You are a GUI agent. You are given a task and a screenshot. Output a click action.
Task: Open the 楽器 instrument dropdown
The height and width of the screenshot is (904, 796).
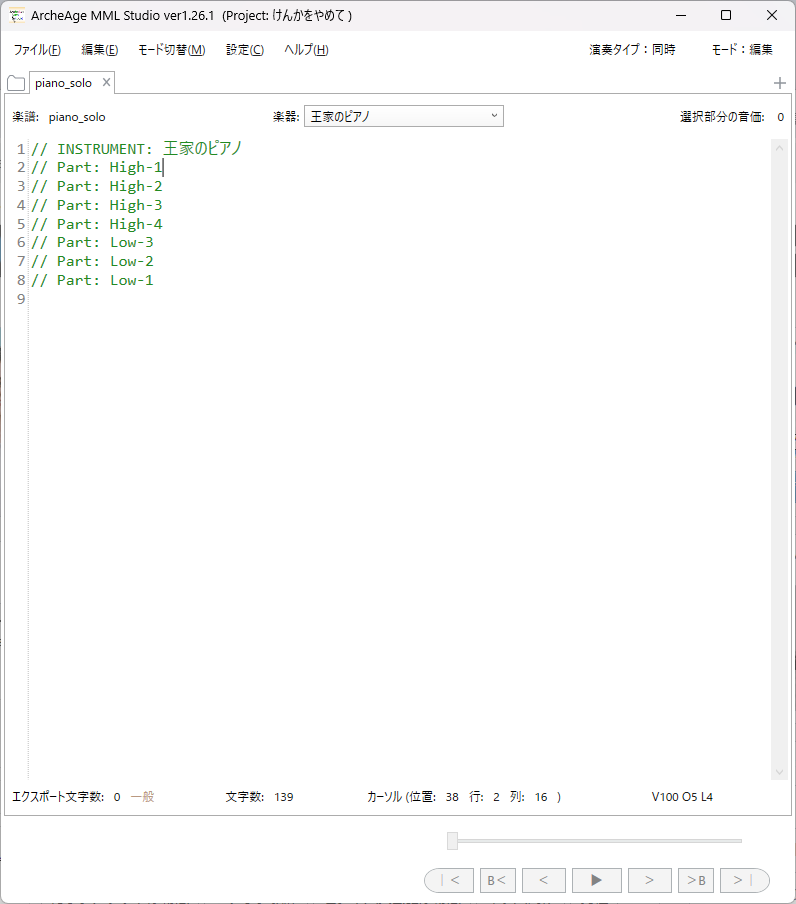click(403, 116)
